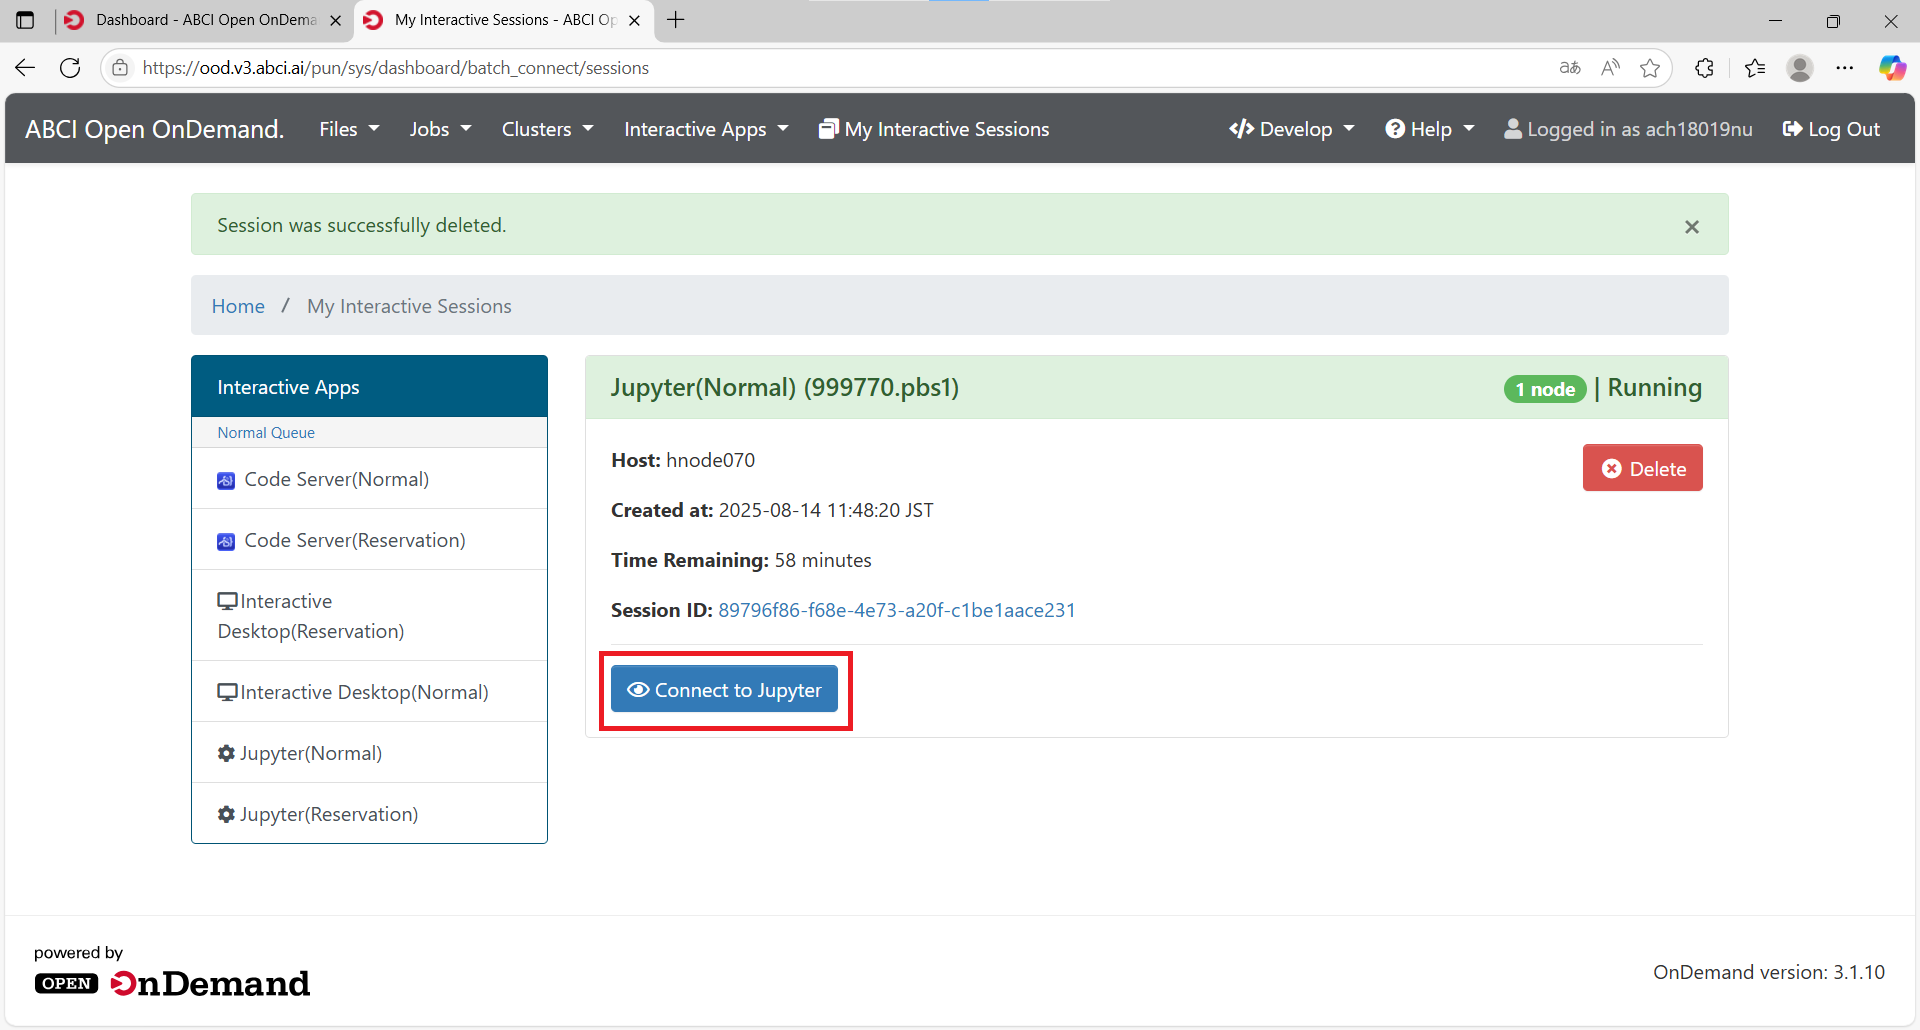
Task: Go to ABCI Open OnDemand home brand
Action: tap(155, 129)
